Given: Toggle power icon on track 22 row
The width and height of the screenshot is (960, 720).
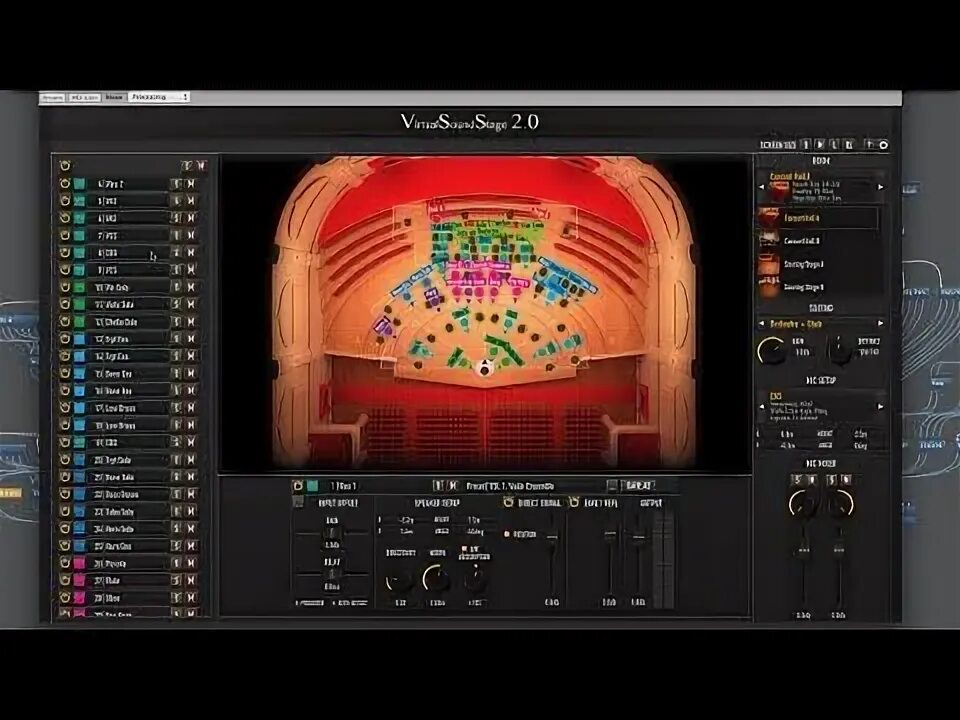Looking at the screenshot, I should coord(65,494).
